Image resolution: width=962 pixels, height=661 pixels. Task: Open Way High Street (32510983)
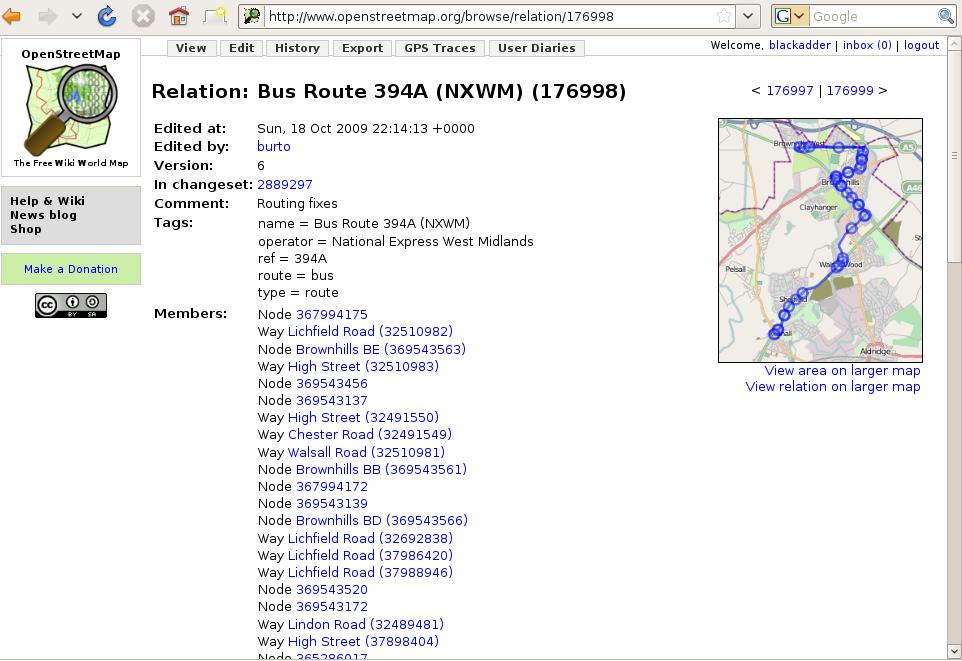(x=363, y=366)
